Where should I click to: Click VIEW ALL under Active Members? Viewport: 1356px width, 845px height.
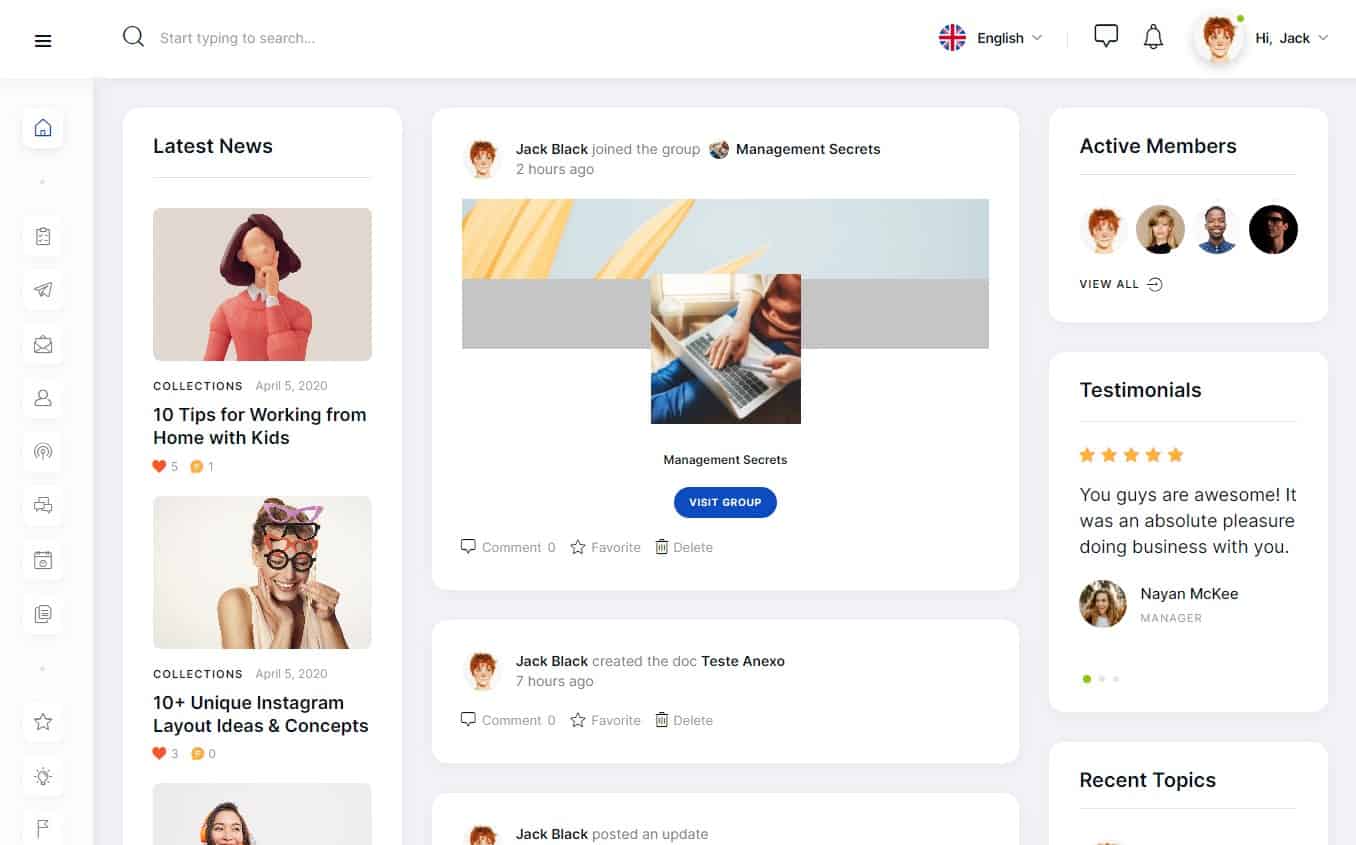click(1121, 284)
